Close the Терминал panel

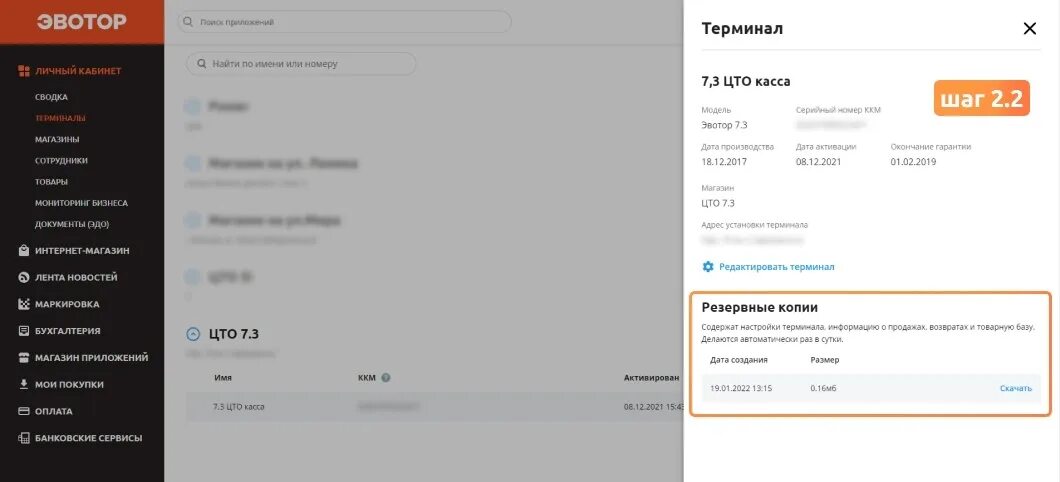[x=1029, y=29]
